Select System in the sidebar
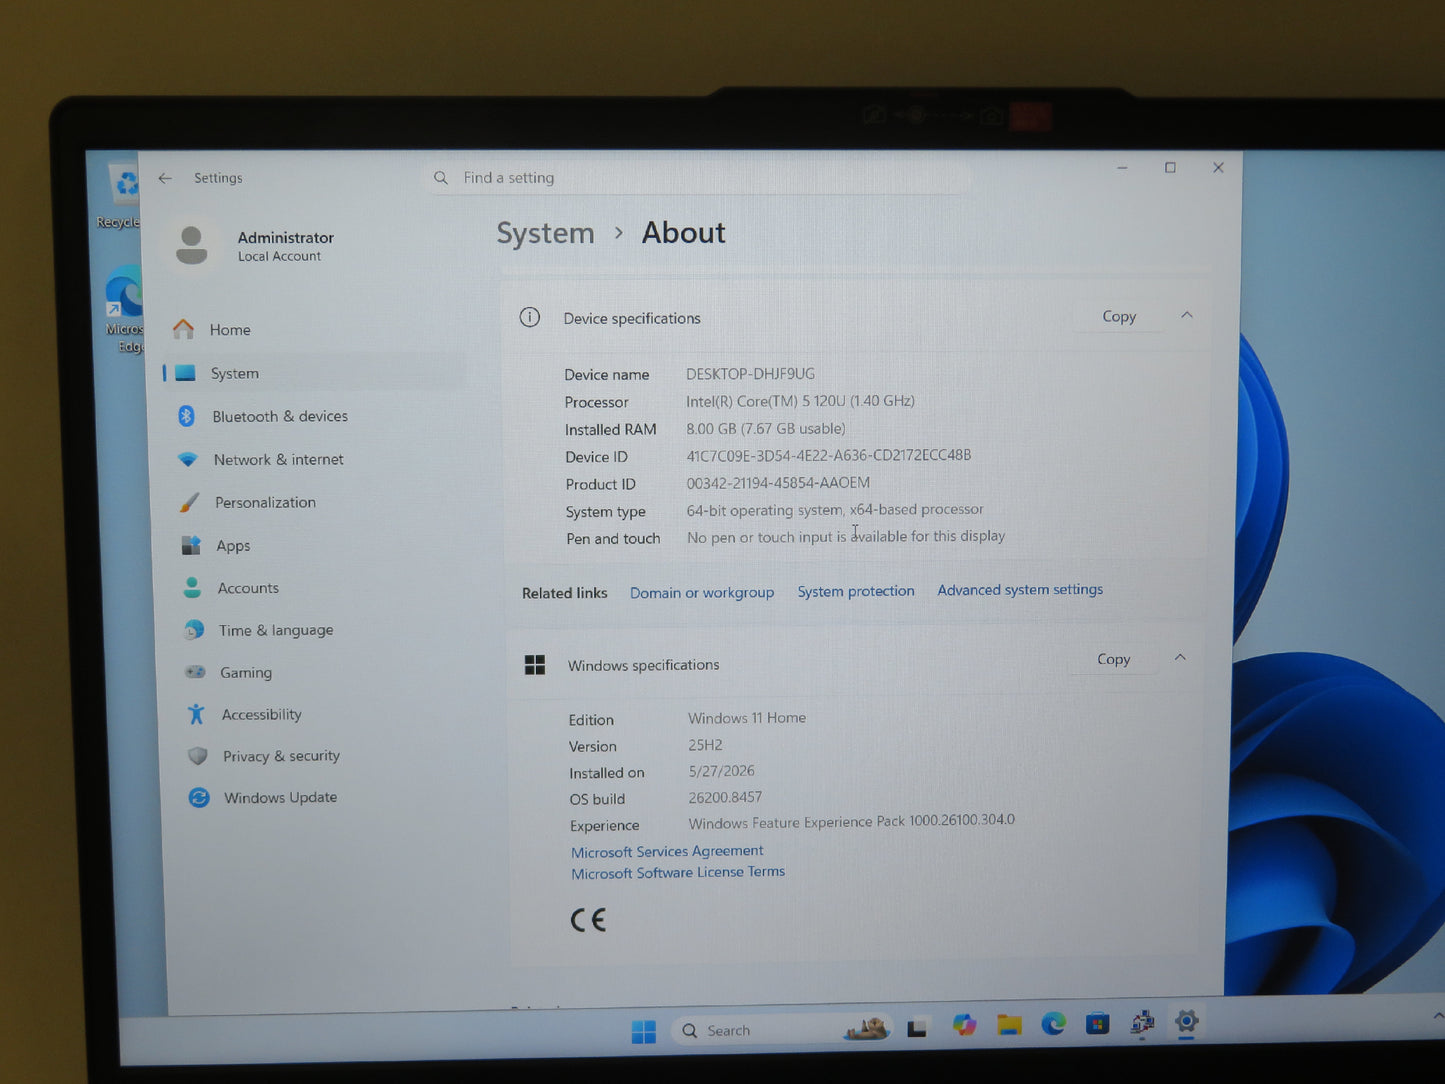 point(313,373)
